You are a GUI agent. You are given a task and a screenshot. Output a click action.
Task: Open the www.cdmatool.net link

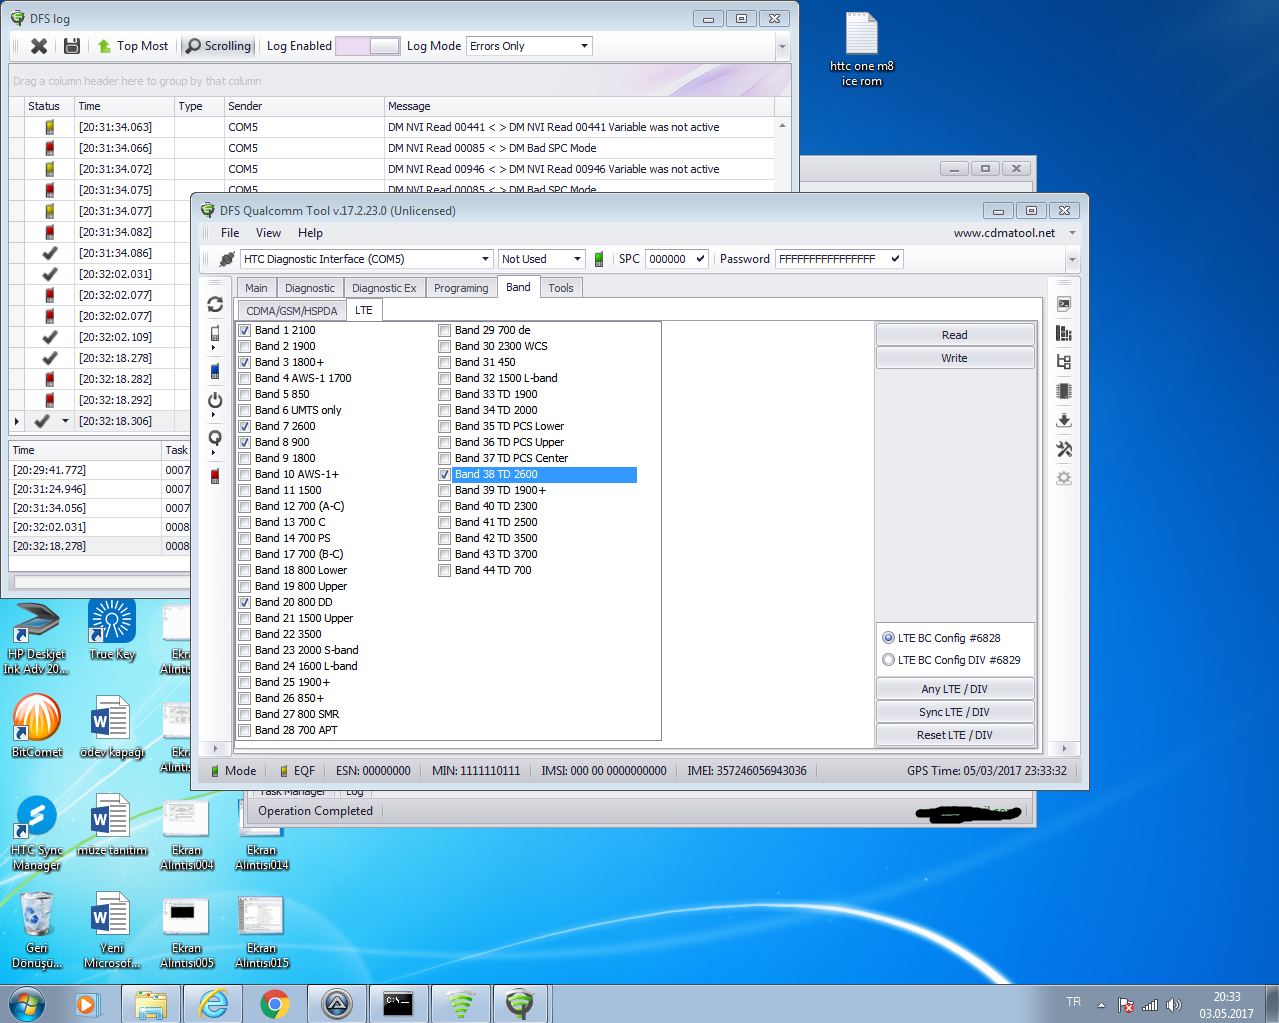click(1004, 233)
